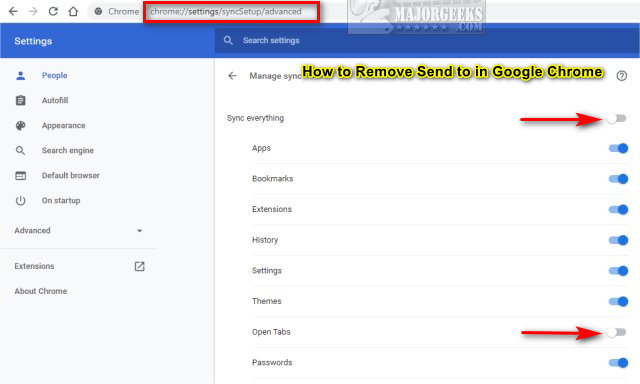Click the Default browser window icon
This screenshot has height=384, width=640.
[x=20, y=175]
